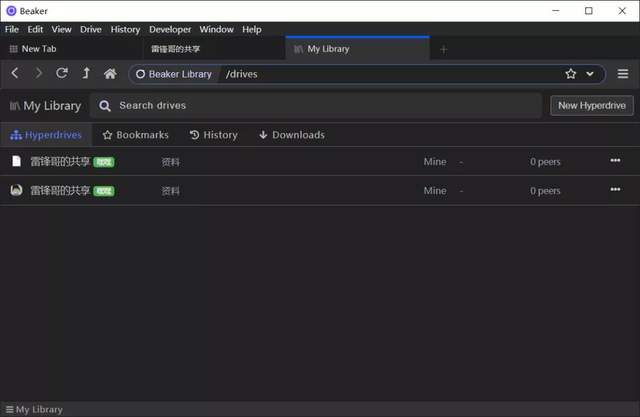Open the Window menu

216,29
